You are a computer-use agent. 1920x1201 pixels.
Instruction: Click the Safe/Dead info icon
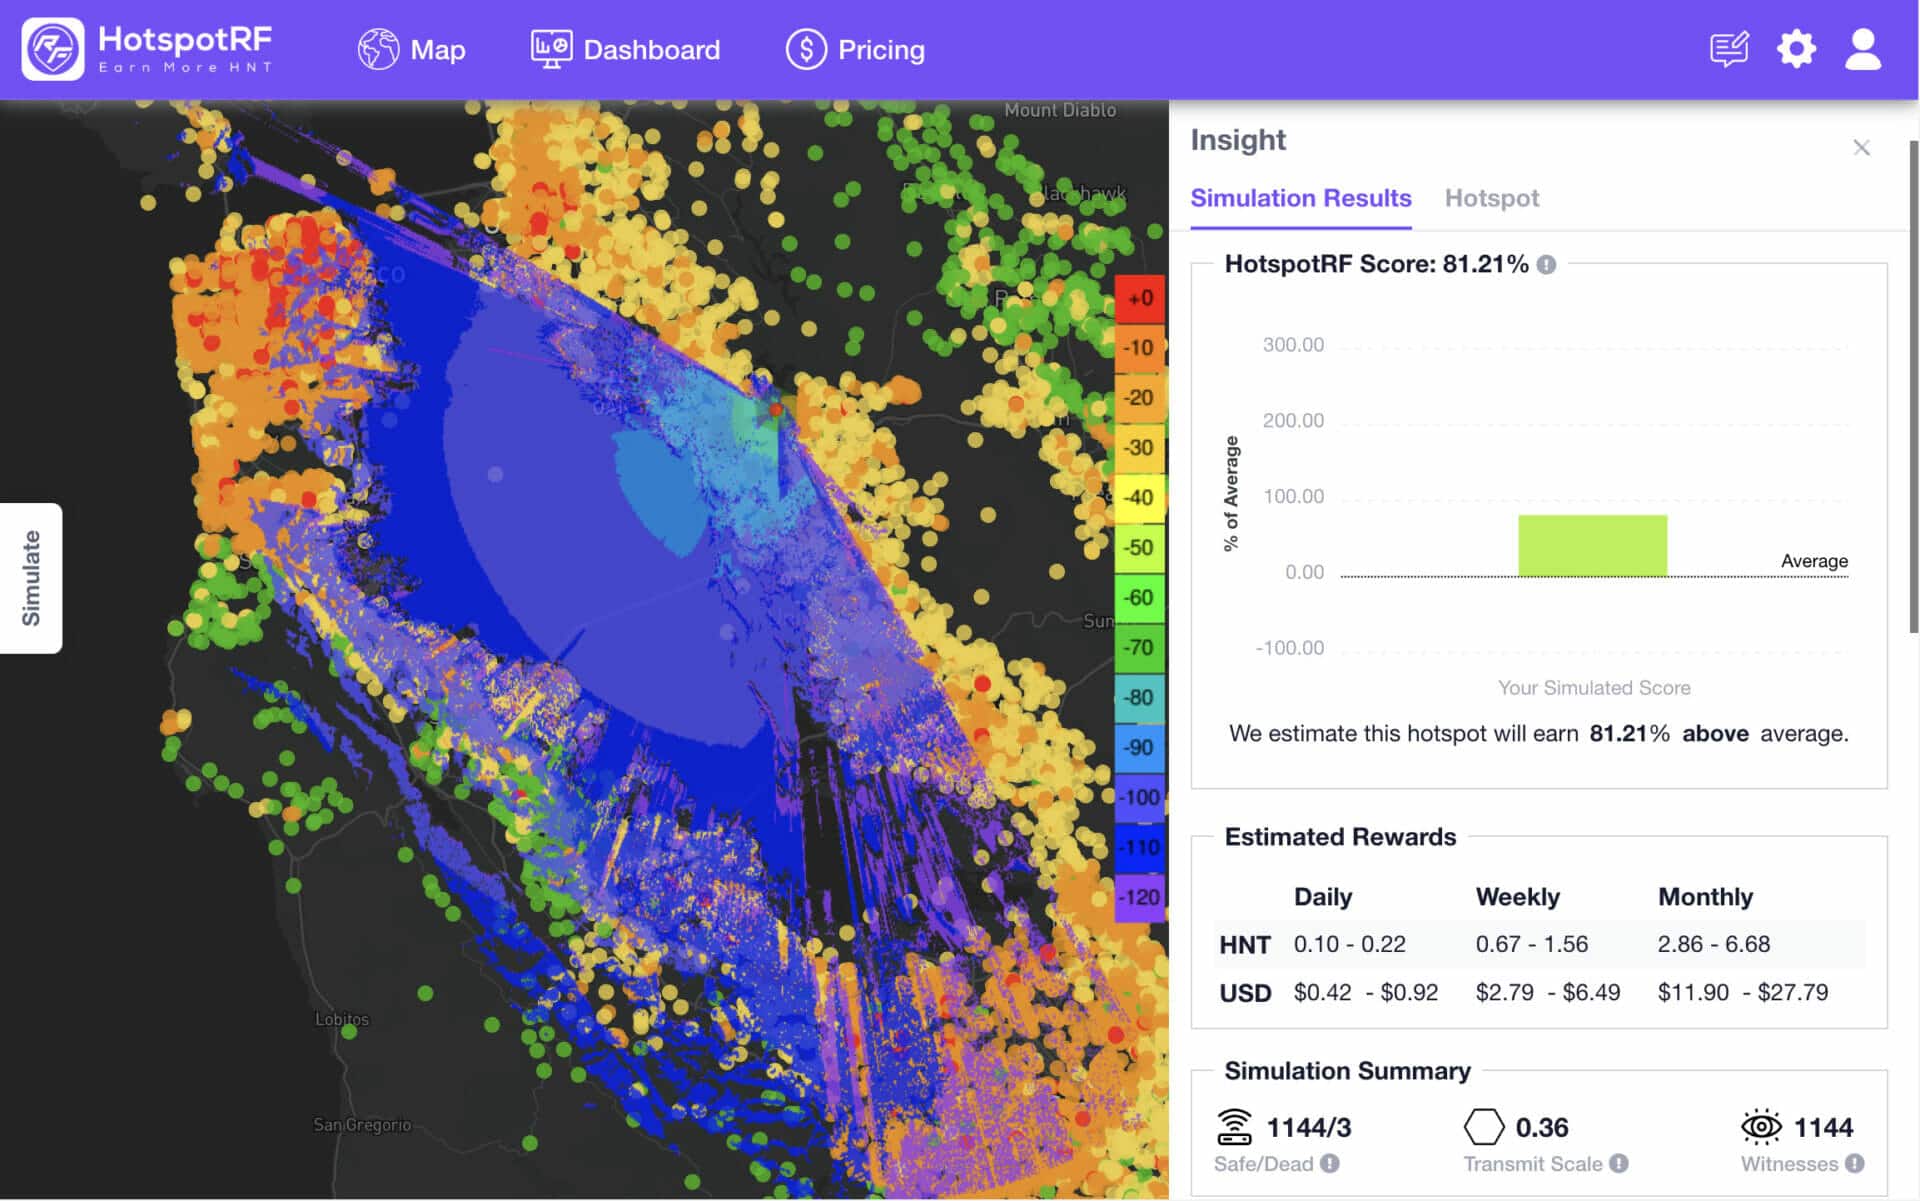click(x=1329, y=1163)
